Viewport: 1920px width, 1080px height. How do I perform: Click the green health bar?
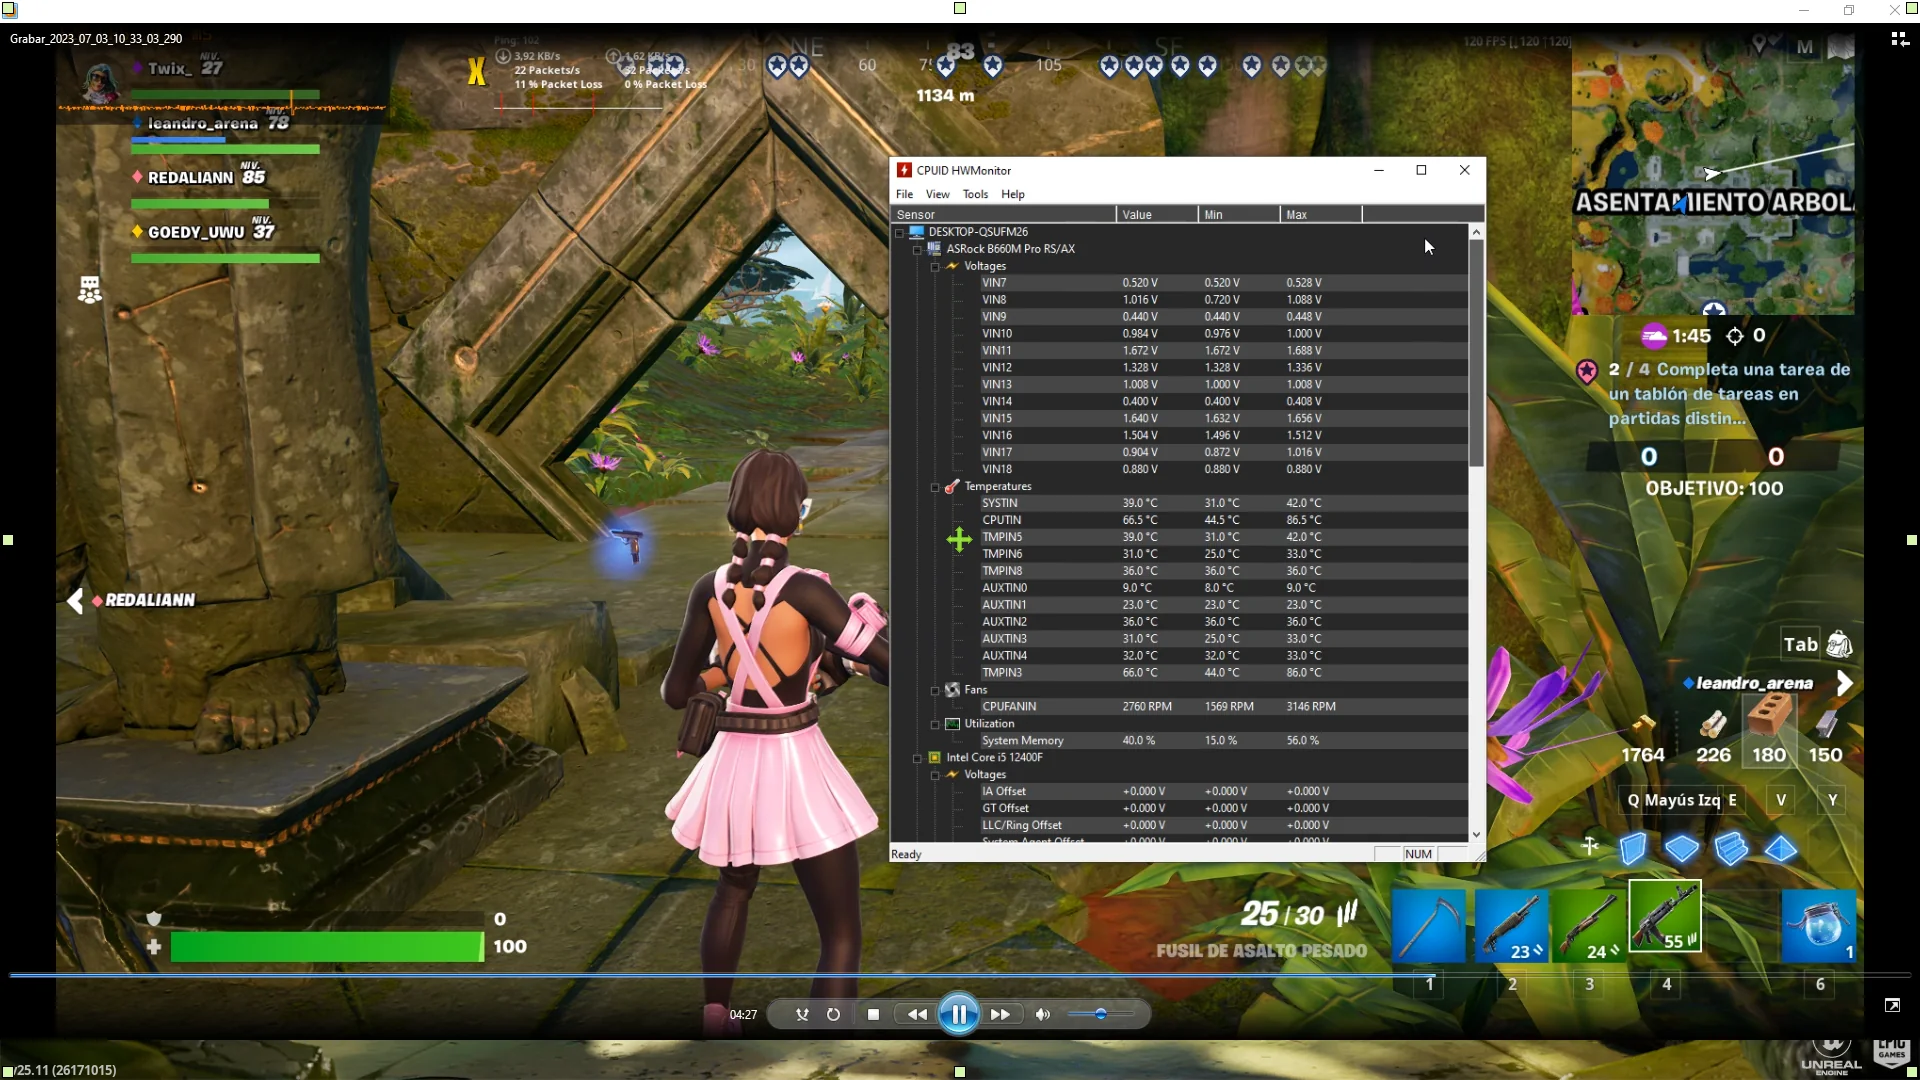[x=327, y=947]
